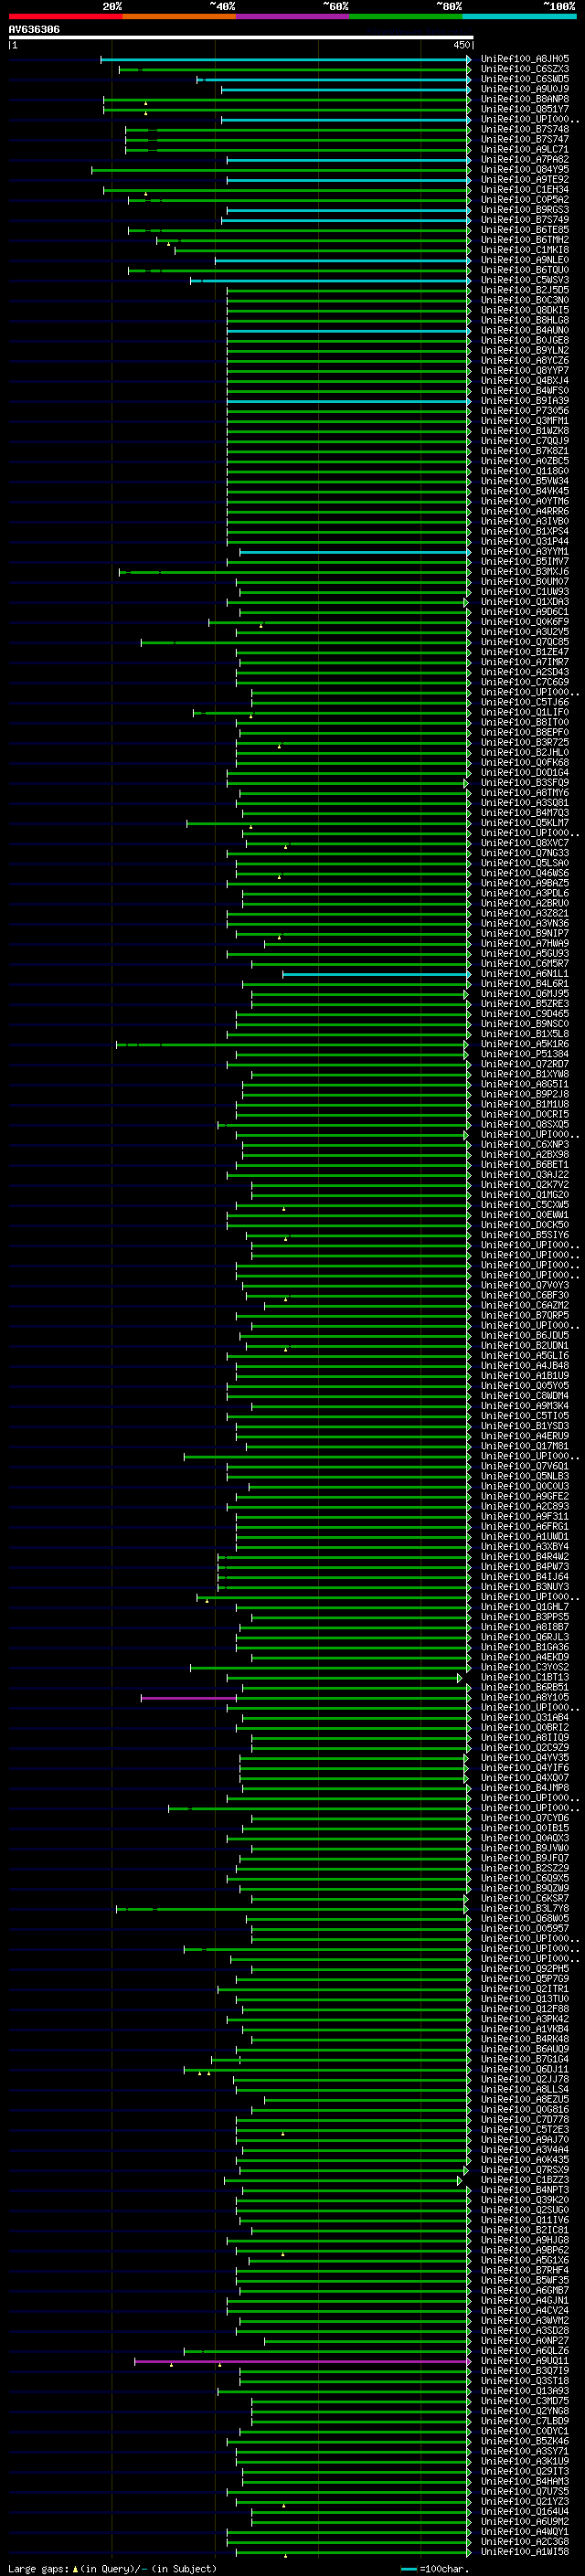Select label UniRef100_B7G1G4
The height and width of the screenshot is (2576, 585).
pyautogui.click(x=525, y=2060)
